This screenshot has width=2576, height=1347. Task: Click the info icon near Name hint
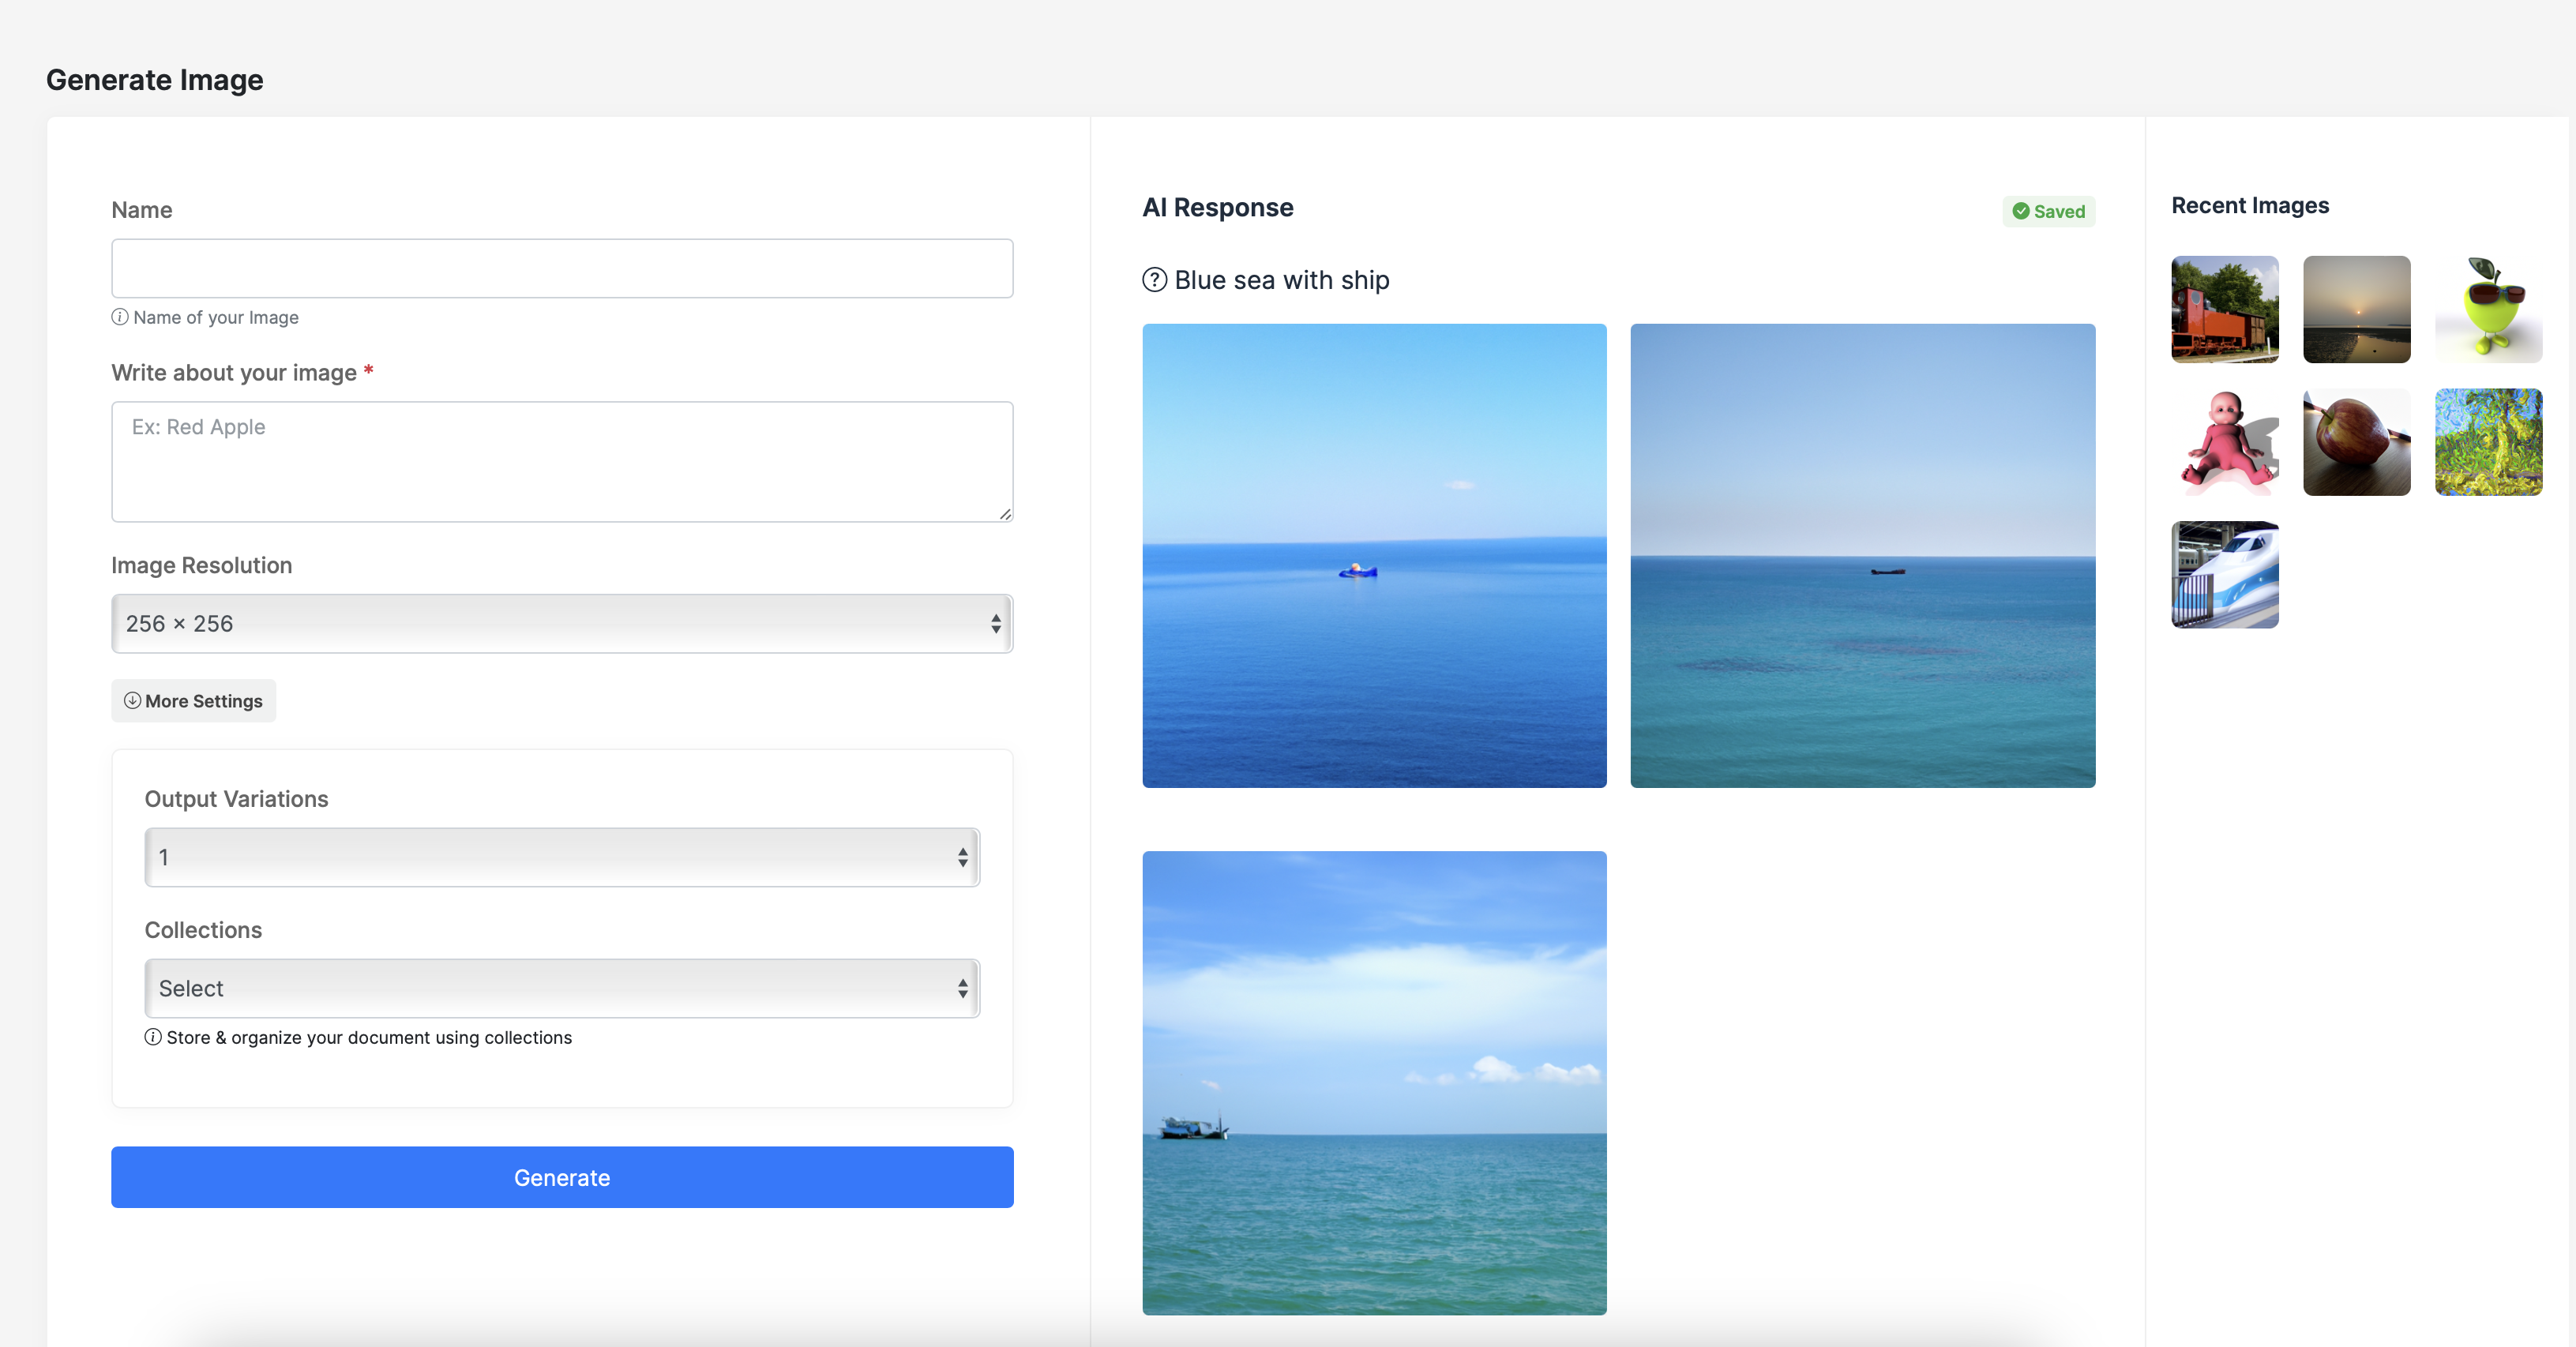[120, 317]
